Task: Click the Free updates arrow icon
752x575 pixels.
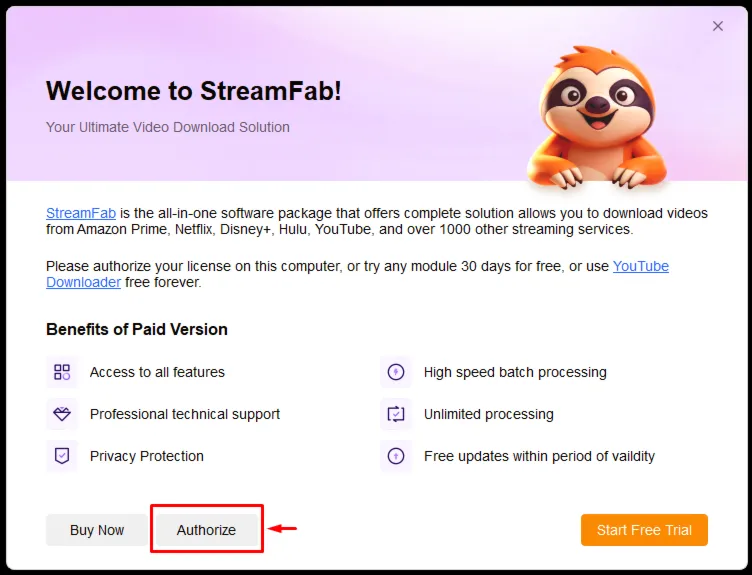Action: click(x=396, y=456)
